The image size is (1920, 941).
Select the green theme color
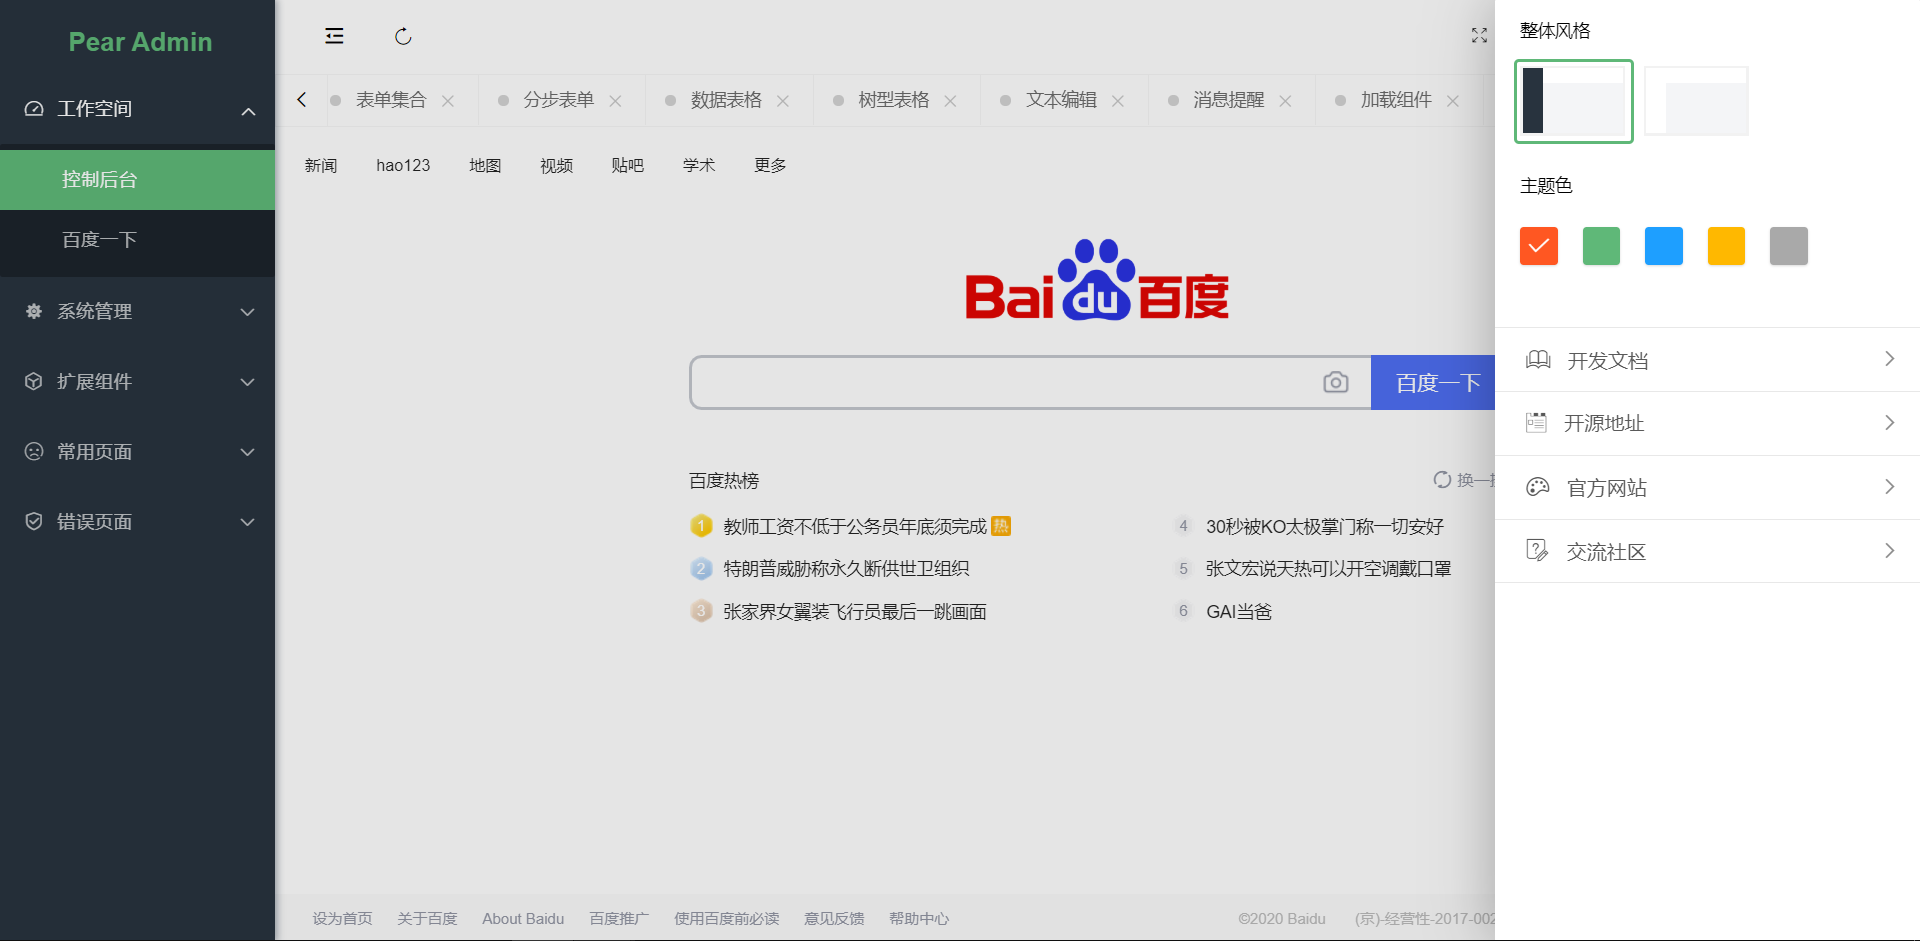(x=1601, y=246)
